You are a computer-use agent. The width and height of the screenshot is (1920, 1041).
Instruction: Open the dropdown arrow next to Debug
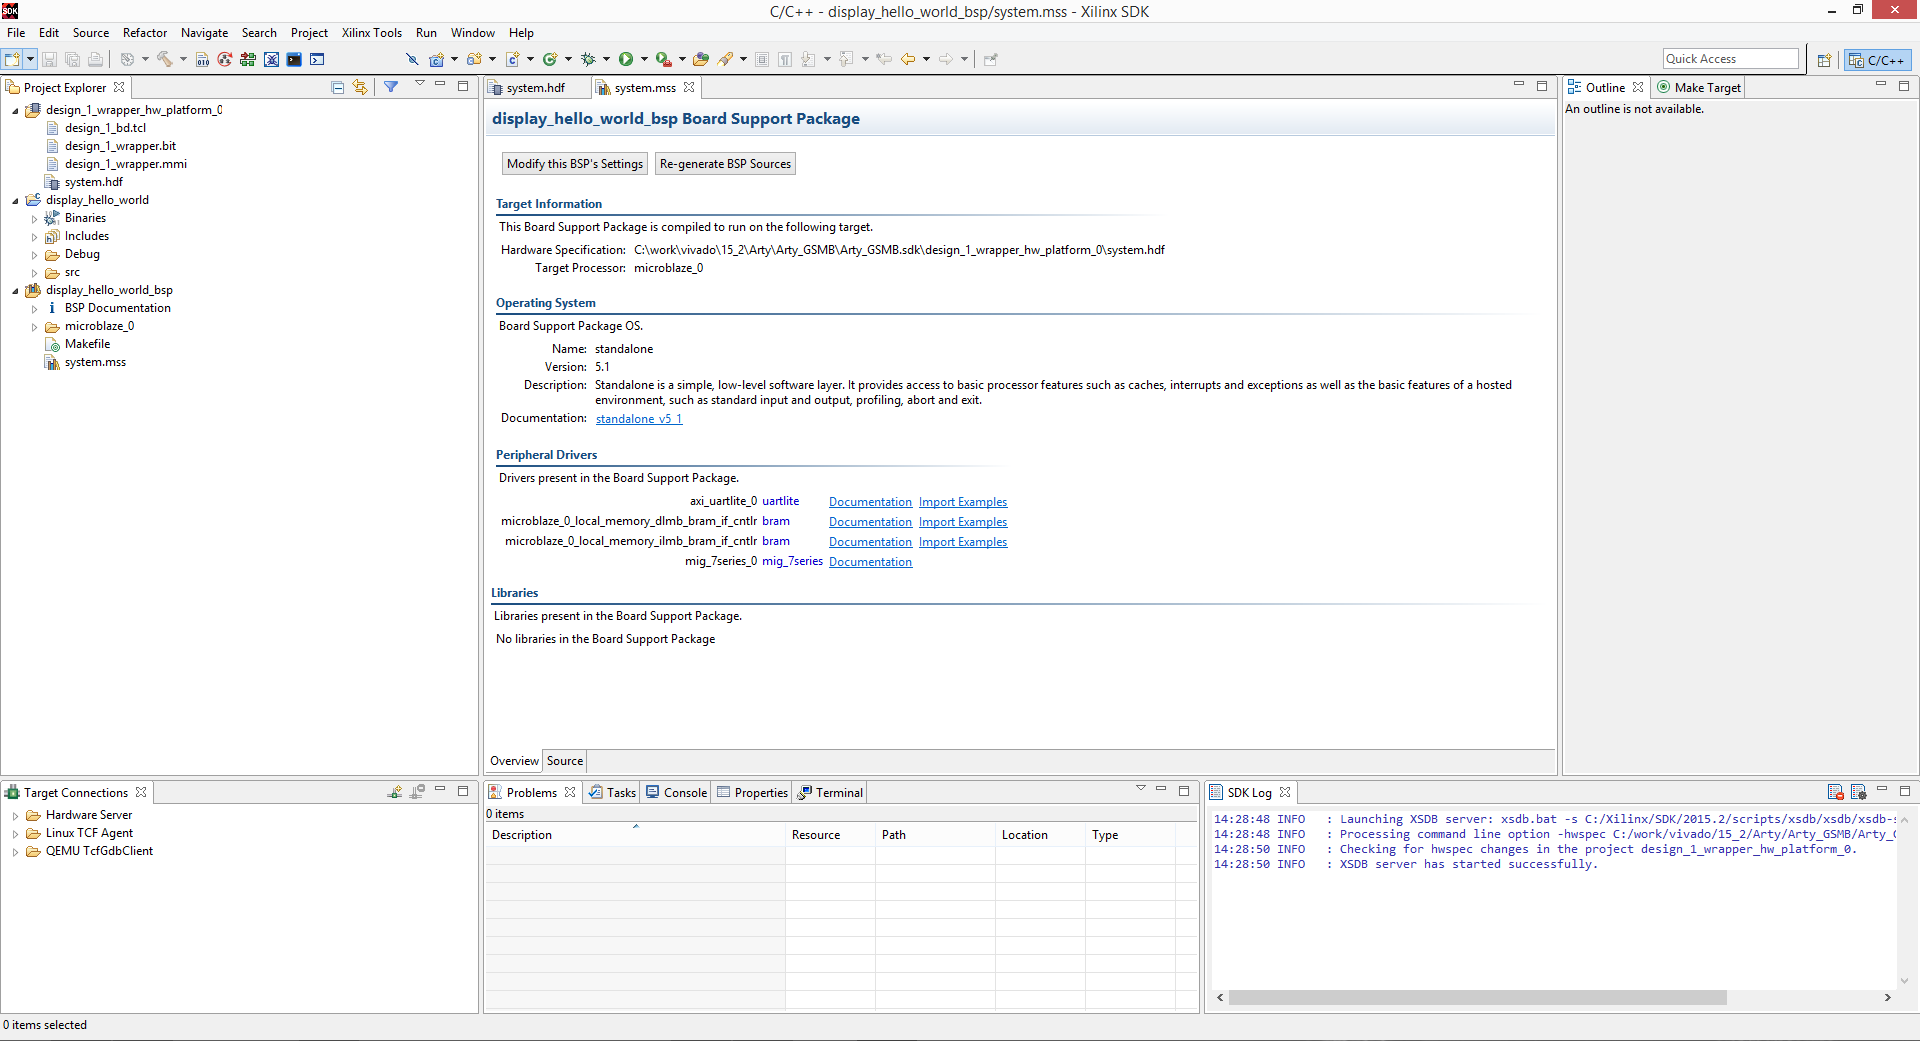pos(606,59)
